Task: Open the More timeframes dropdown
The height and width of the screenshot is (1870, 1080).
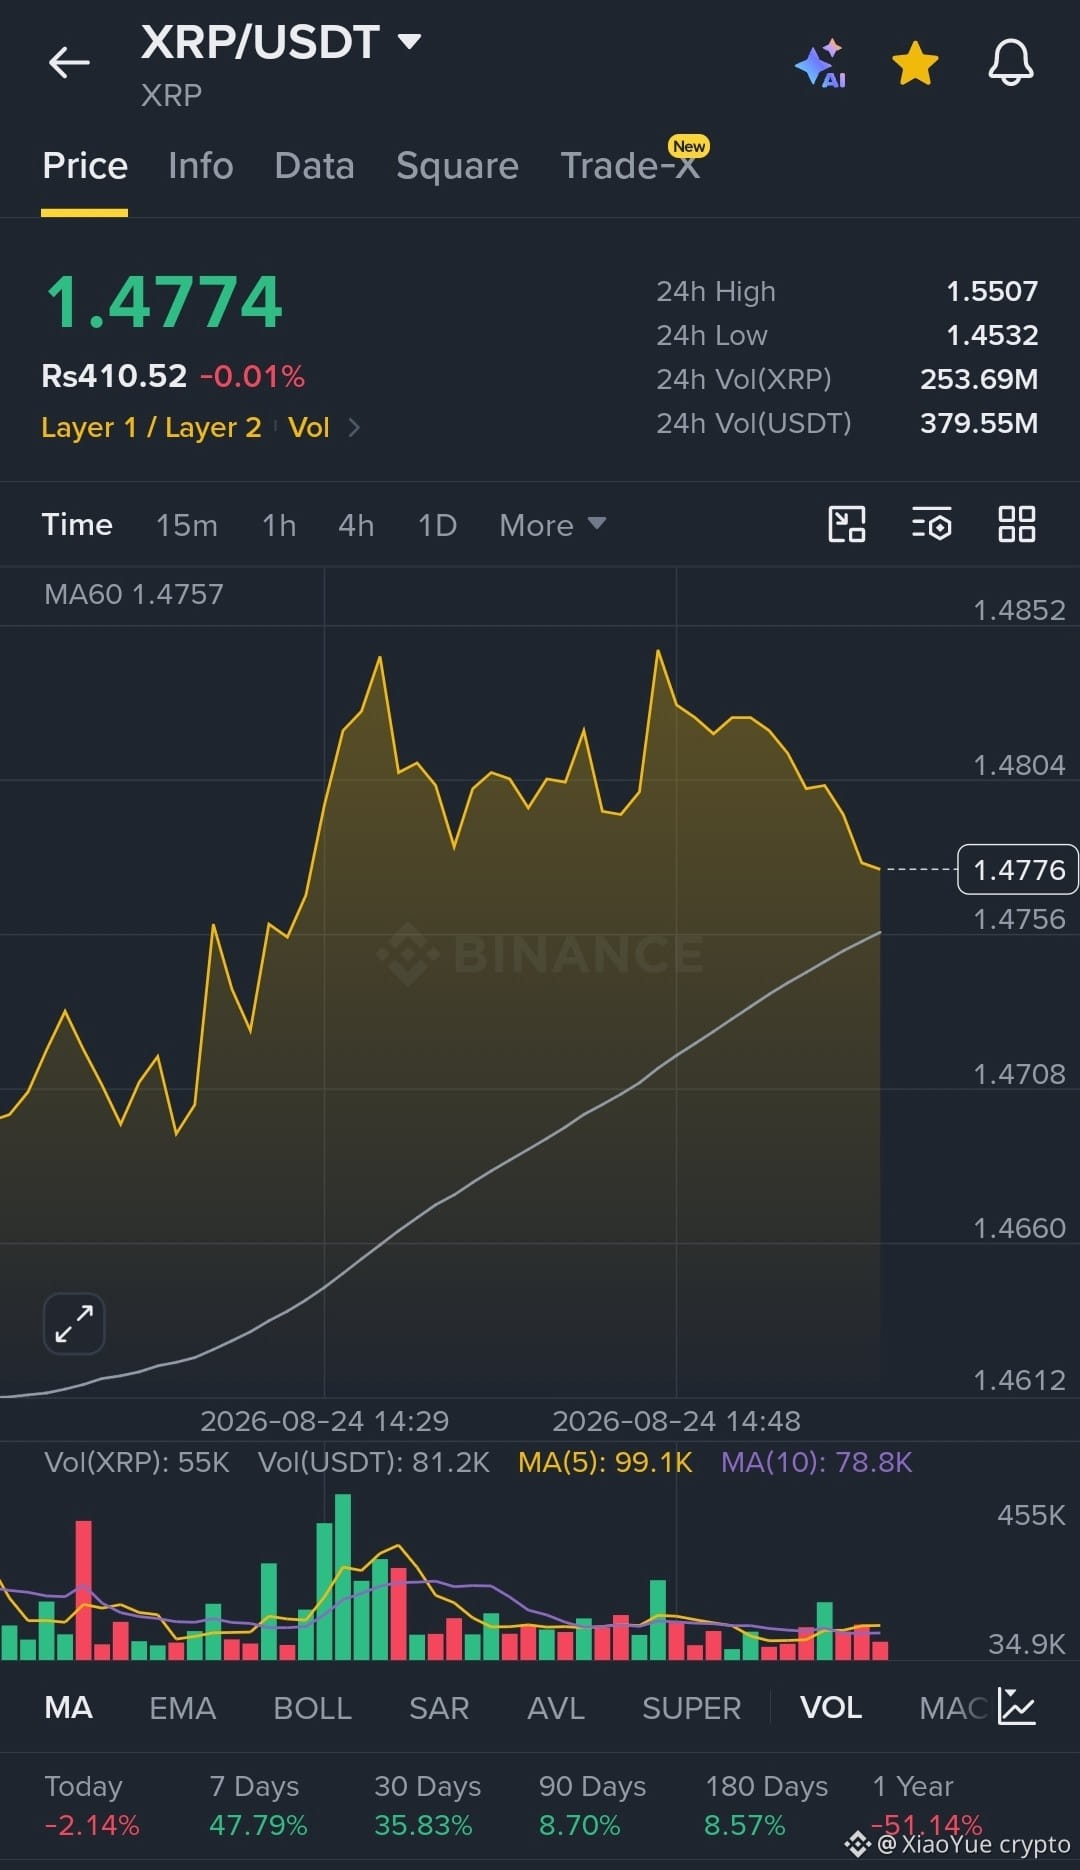Action: (552, 525)
